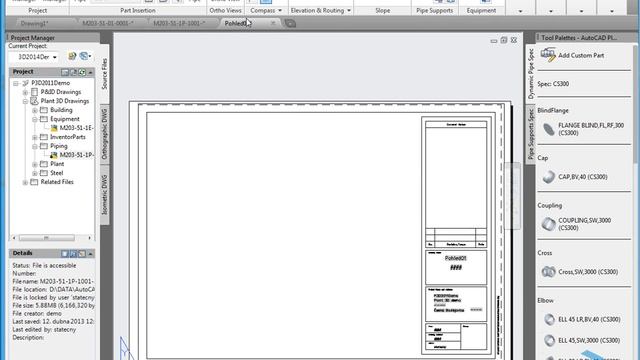This screenshot has width=640, height=360.
Task: Open the Orthographic DWG vertical tab
Action: [x=104, y=134]
